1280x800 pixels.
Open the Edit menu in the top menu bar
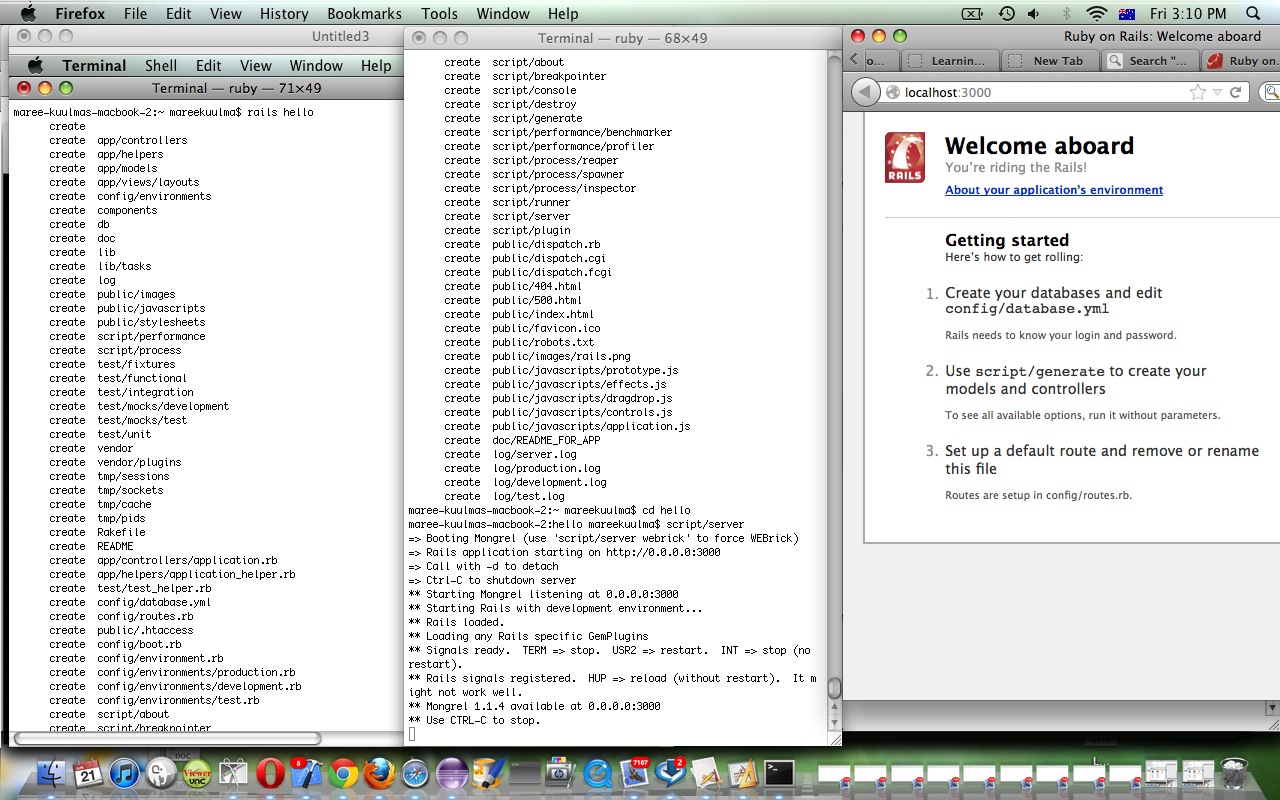tap(179, 13)
